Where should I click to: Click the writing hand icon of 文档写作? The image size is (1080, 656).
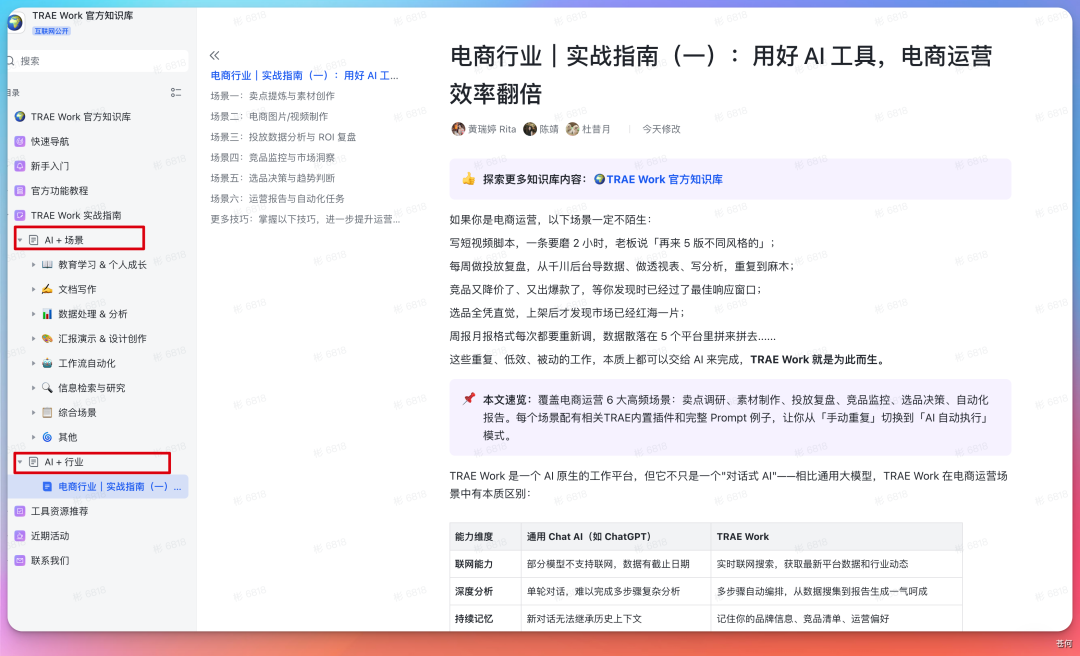click(x=47, y=289)
